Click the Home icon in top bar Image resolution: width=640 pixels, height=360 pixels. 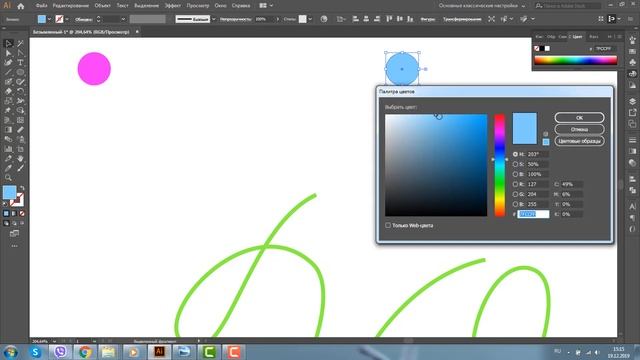[20, 6]
